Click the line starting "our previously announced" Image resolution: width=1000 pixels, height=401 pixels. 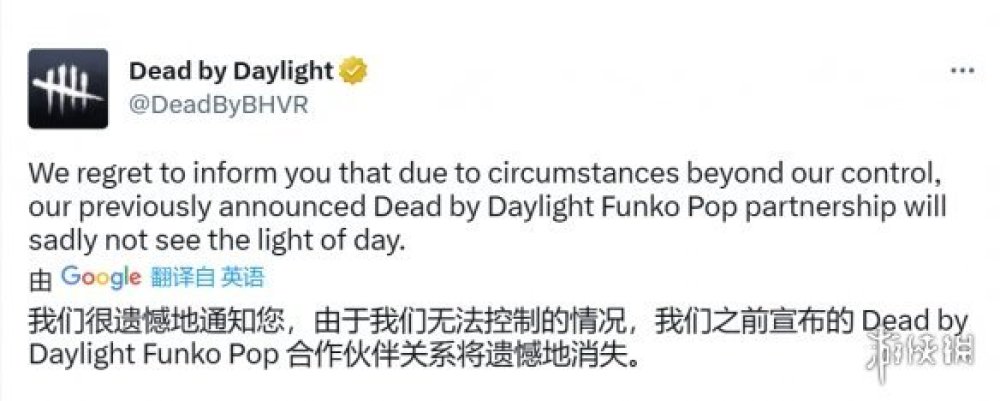click(487, 208)
